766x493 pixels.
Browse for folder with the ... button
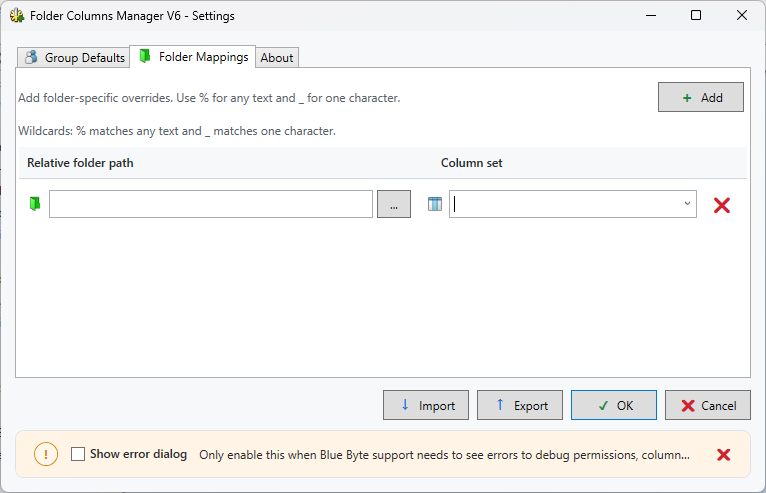click(394, 204)
